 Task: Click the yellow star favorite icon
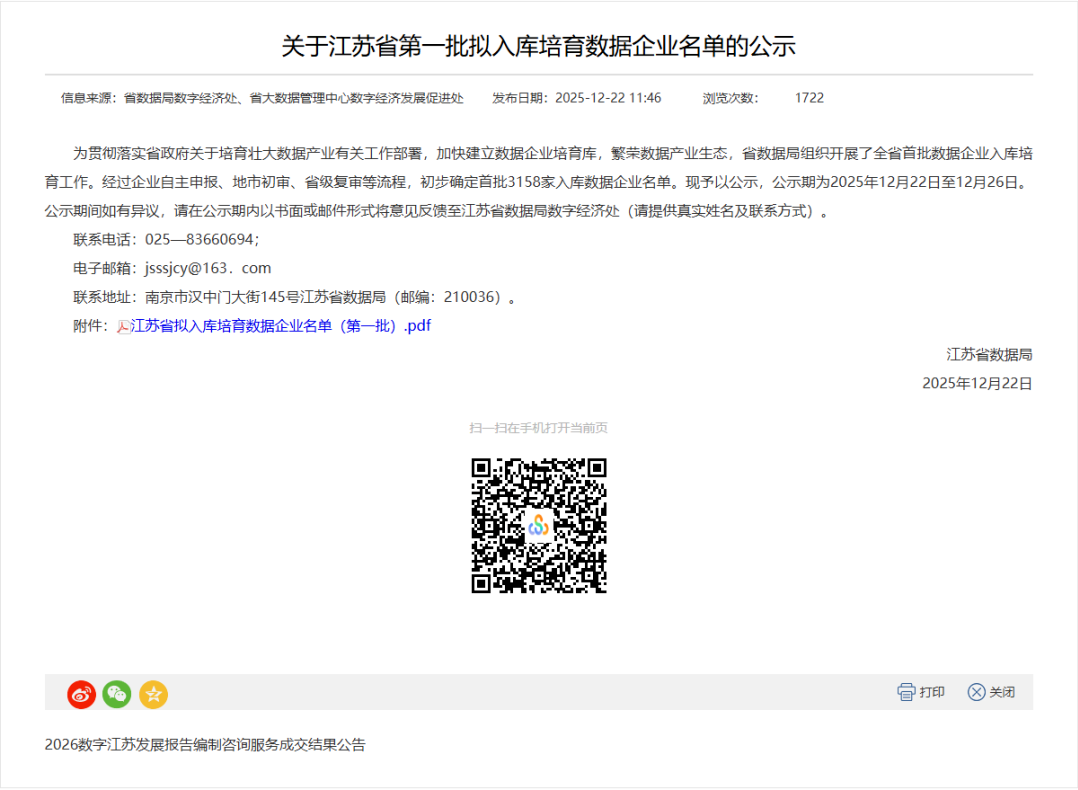click(153, 694)
